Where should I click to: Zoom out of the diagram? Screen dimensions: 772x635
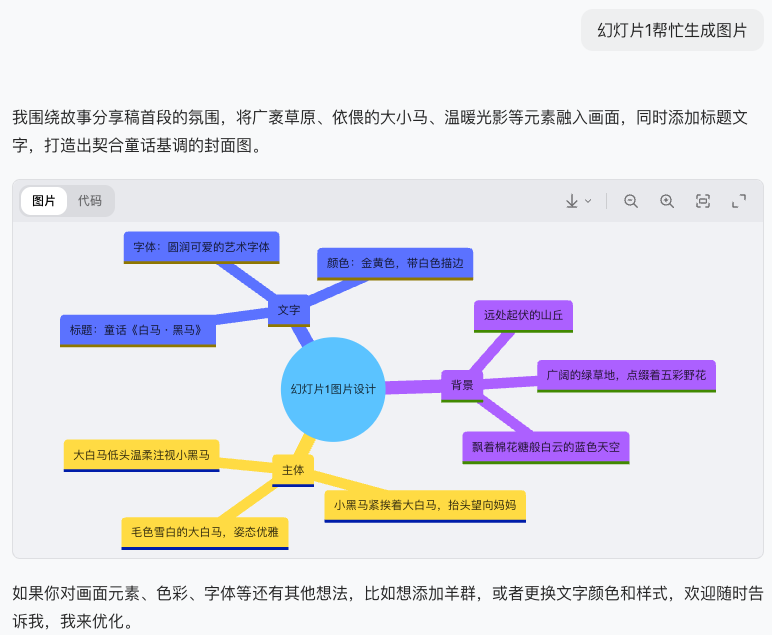(631, 201)
